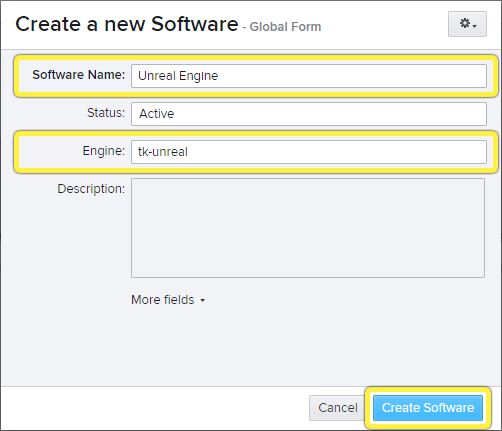Viewport: 502px width, 431px height.
Task: Click inside the Description text area
Action: [x=308, y=228]
